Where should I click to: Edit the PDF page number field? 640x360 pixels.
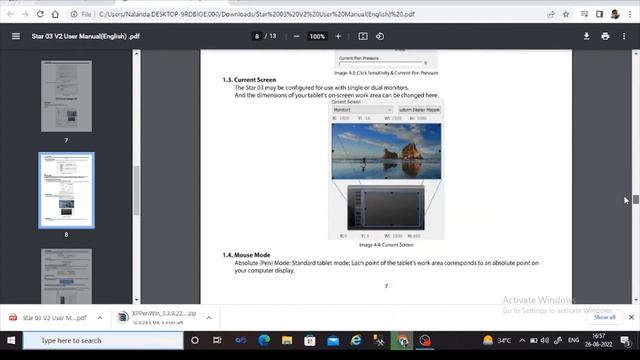pos(257,36)
